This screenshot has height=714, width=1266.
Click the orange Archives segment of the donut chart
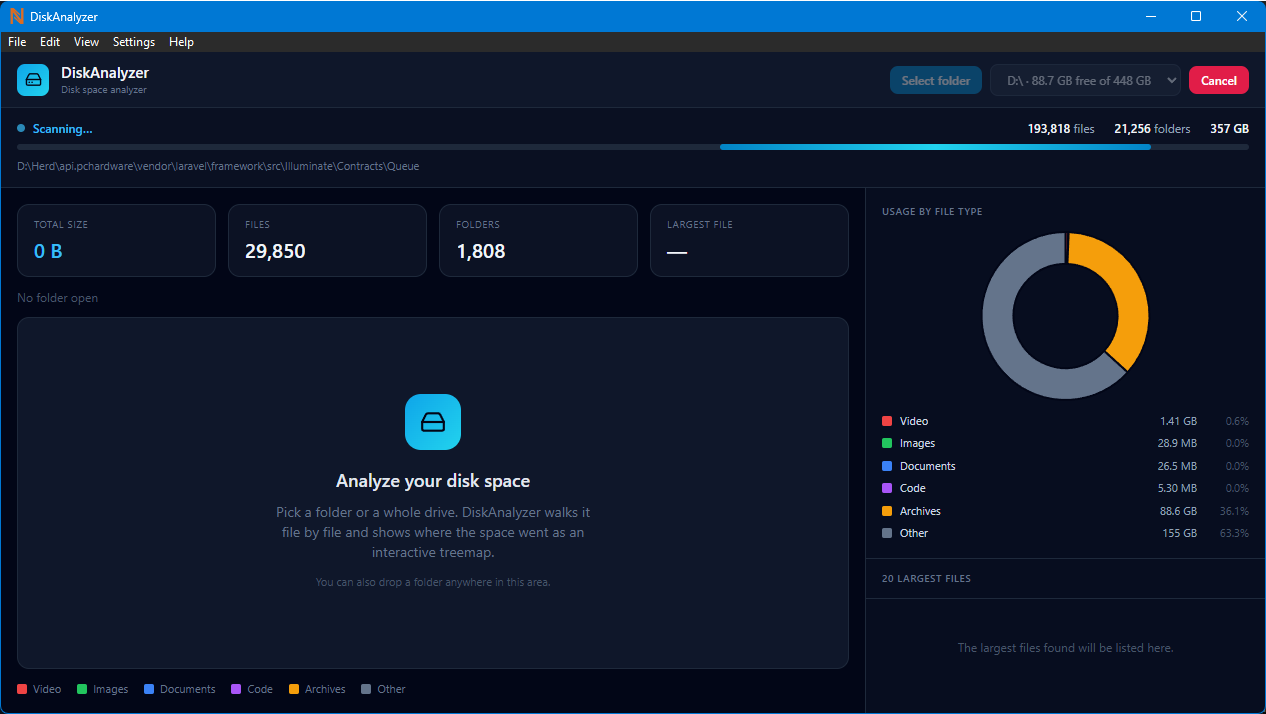pos(1126,290)
